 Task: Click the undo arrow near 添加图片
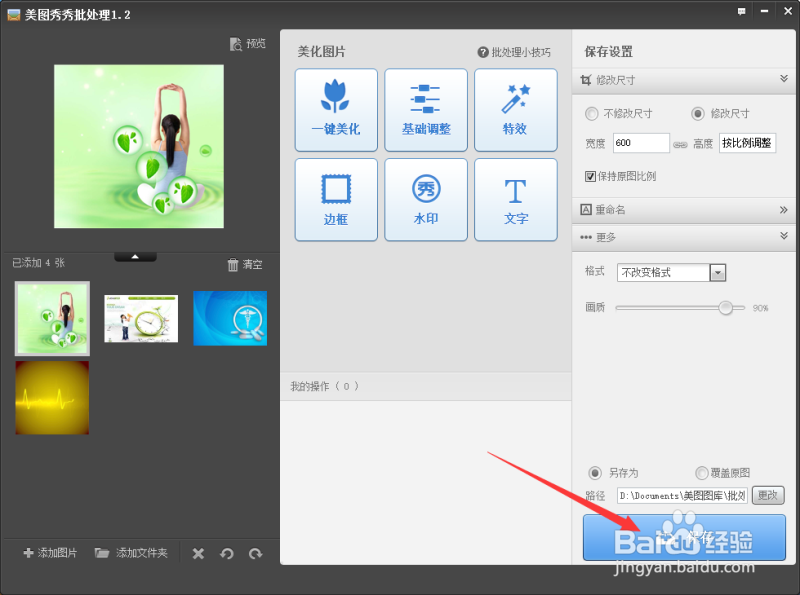(227, 552)
